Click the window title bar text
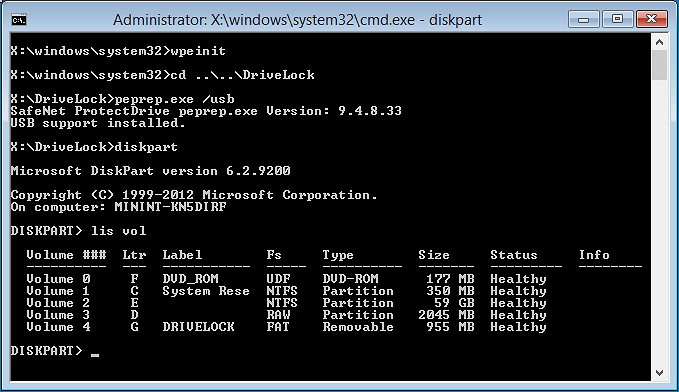The image size is (679, 392). tap(297, 20)
